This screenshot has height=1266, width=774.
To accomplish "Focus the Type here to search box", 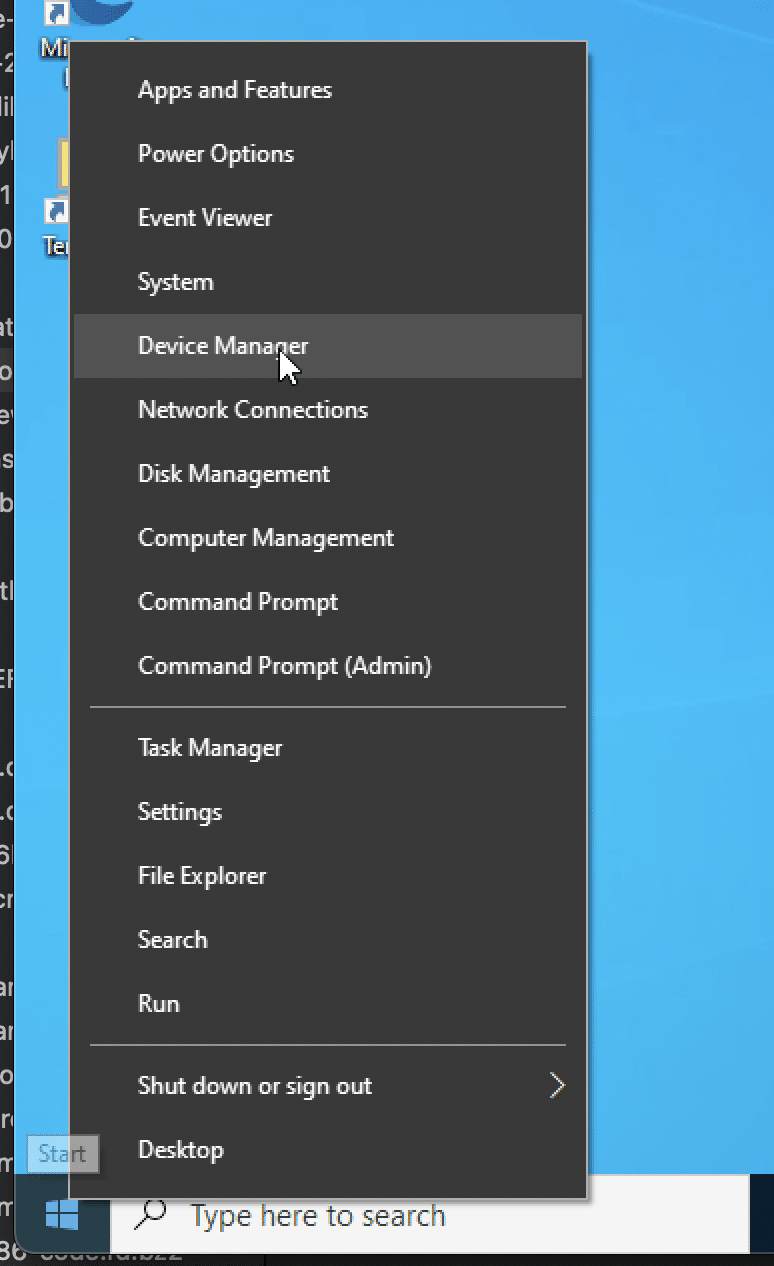I will pyautogui.click(x=429, y=1215).
